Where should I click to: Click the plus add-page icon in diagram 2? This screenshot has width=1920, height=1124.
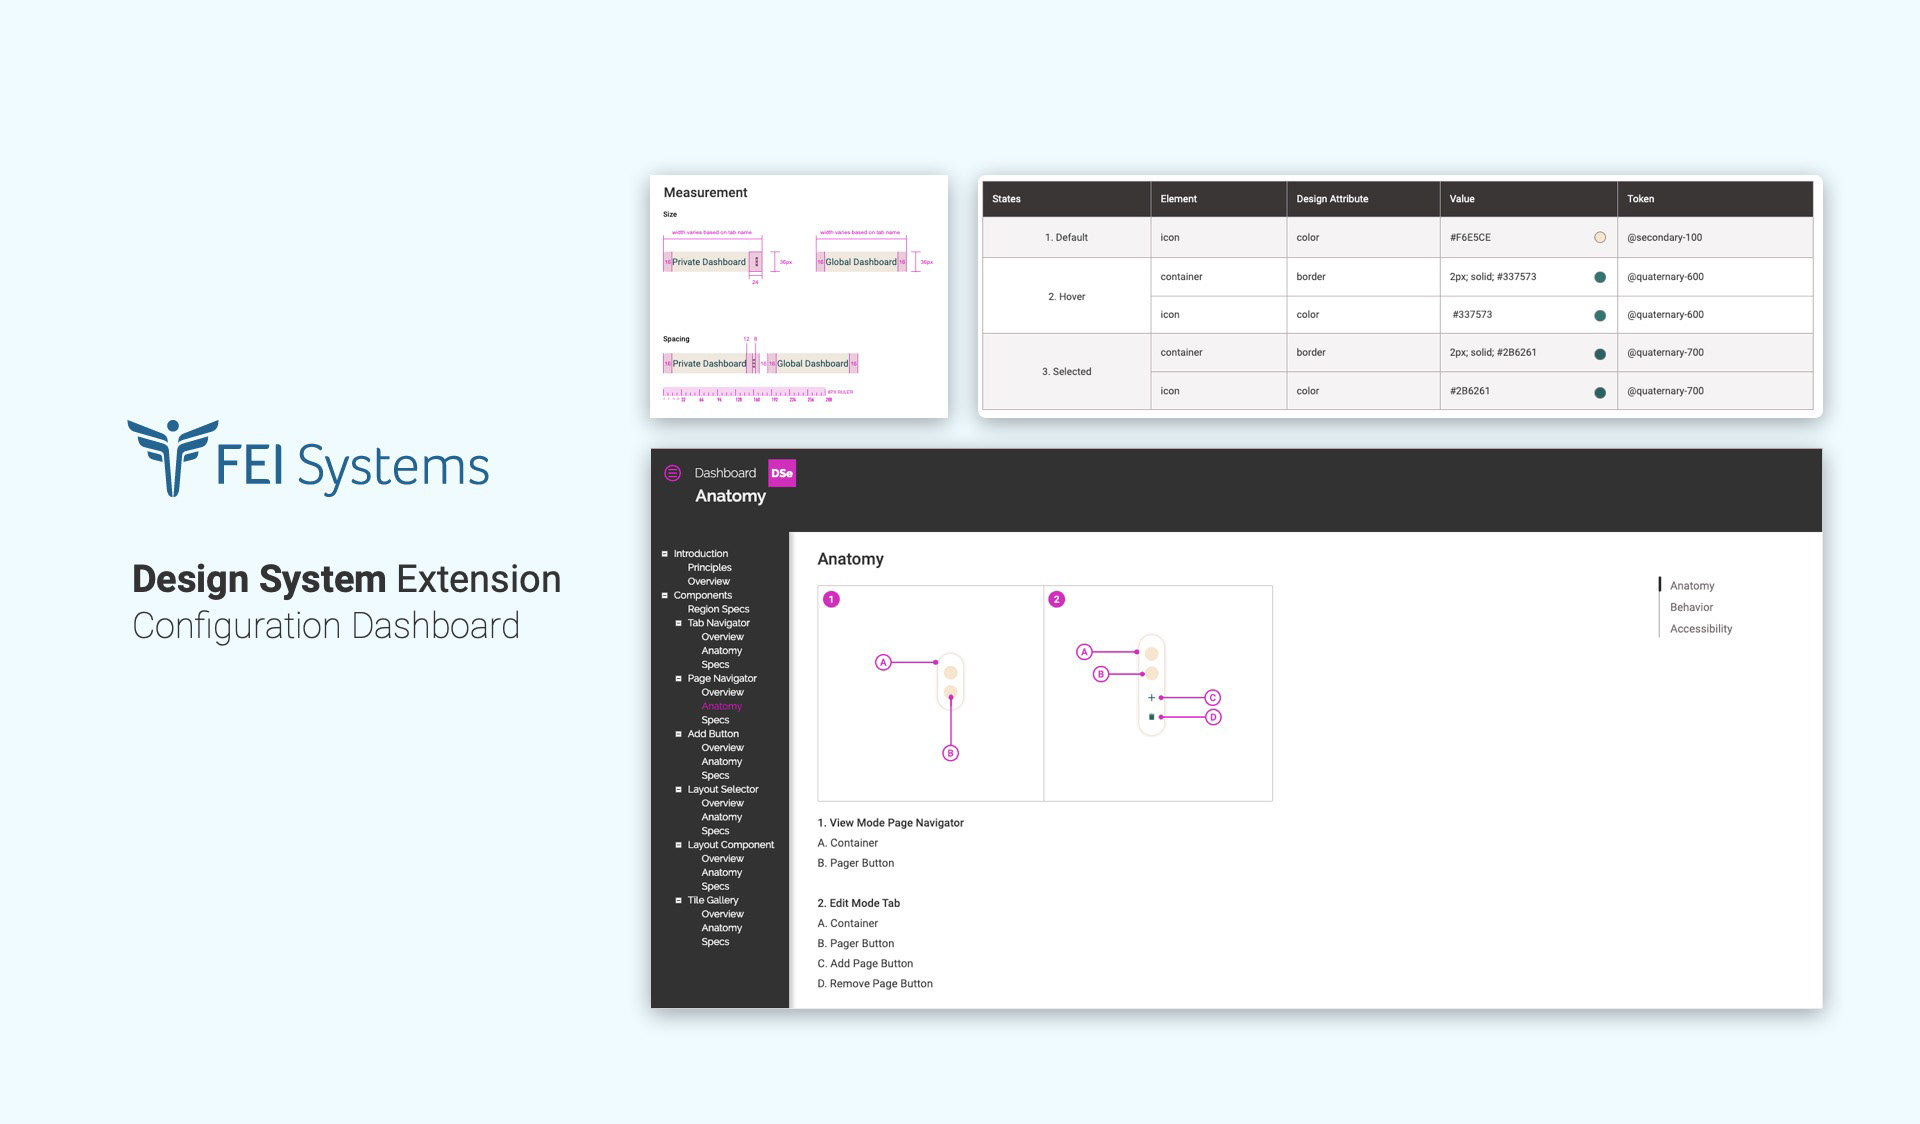click(1152, 697)
